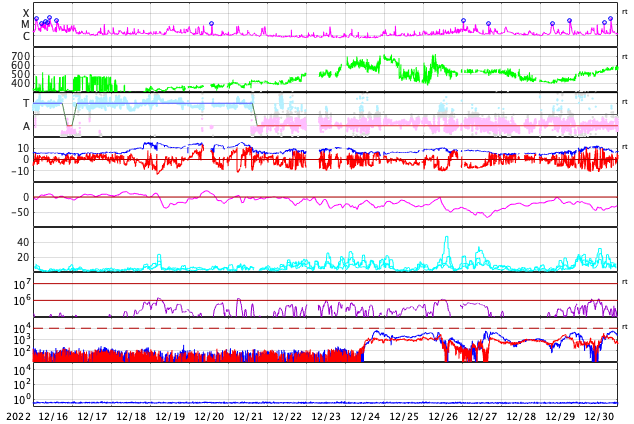Click the 12/24 date label

(x=365, y=416)
